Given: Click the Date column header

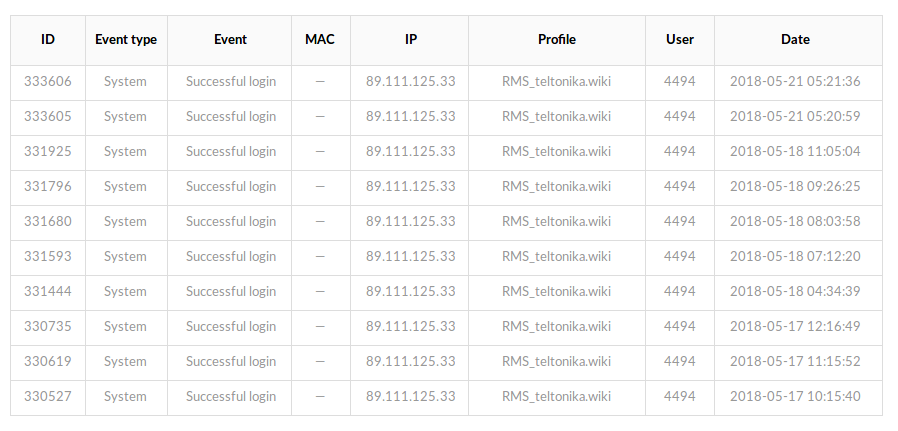Looking at the screenshot, I should [x=795, y=40].
